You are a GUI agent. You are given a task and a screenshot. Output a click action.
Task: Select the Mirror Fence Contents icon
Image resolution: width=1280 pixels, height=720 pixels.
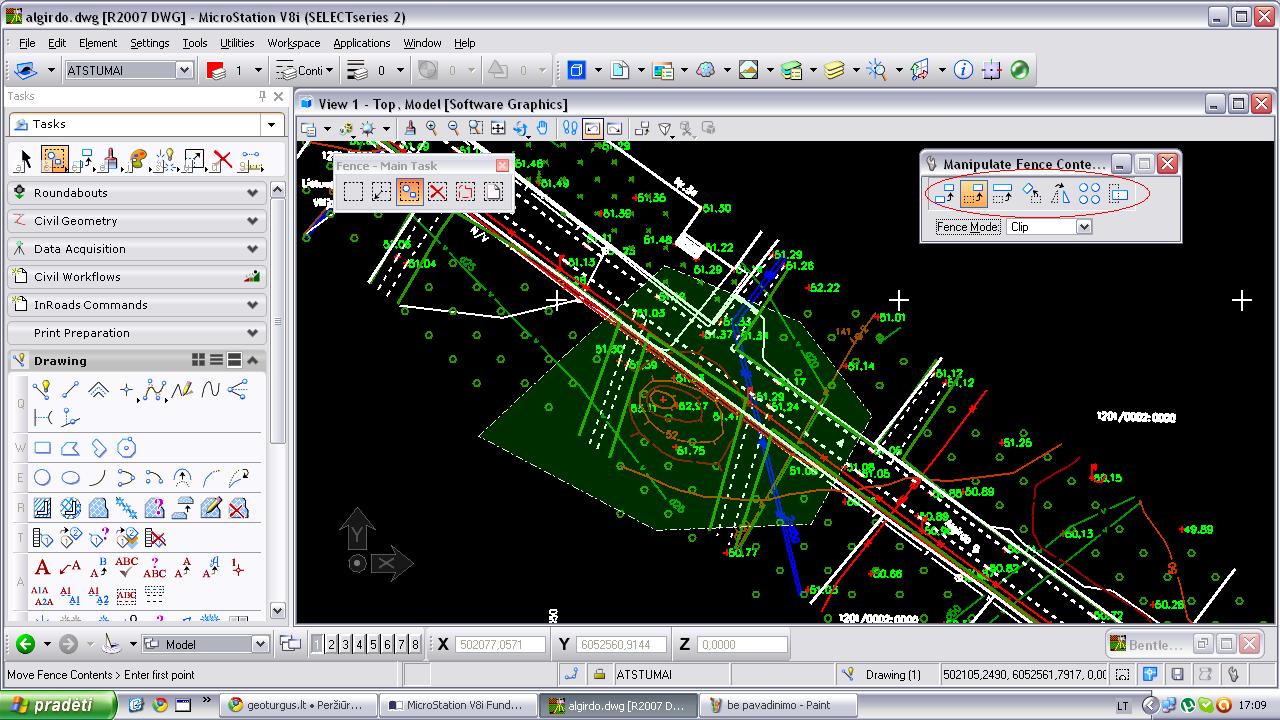pos(1061,195)
